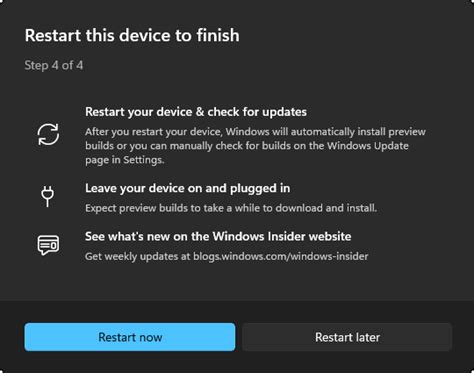This screenshot has width=474, height=373.
Task: Click 'builds or you can manually check' line
Action: 163,146
